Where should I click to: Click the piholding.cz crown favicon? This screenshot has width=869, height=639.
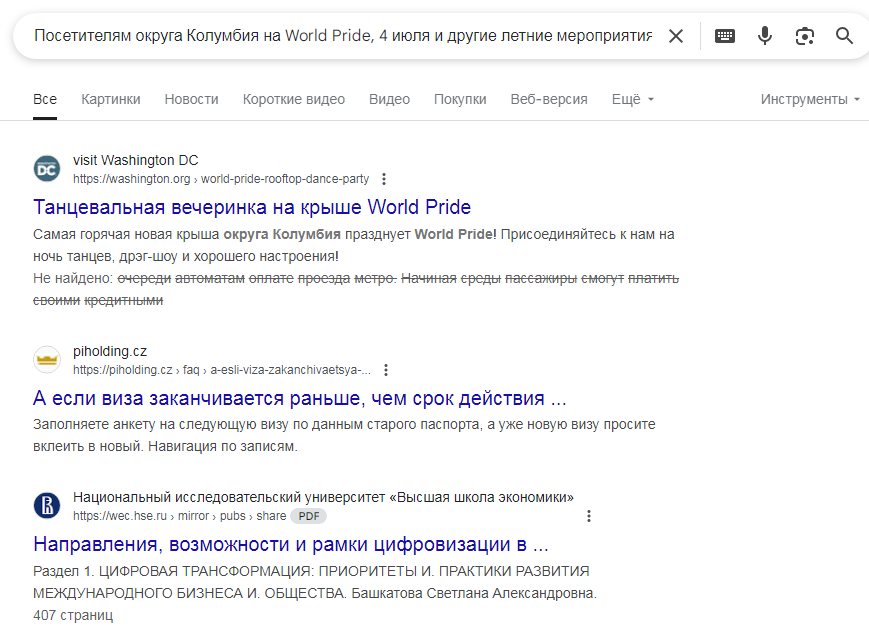[47, 360]
